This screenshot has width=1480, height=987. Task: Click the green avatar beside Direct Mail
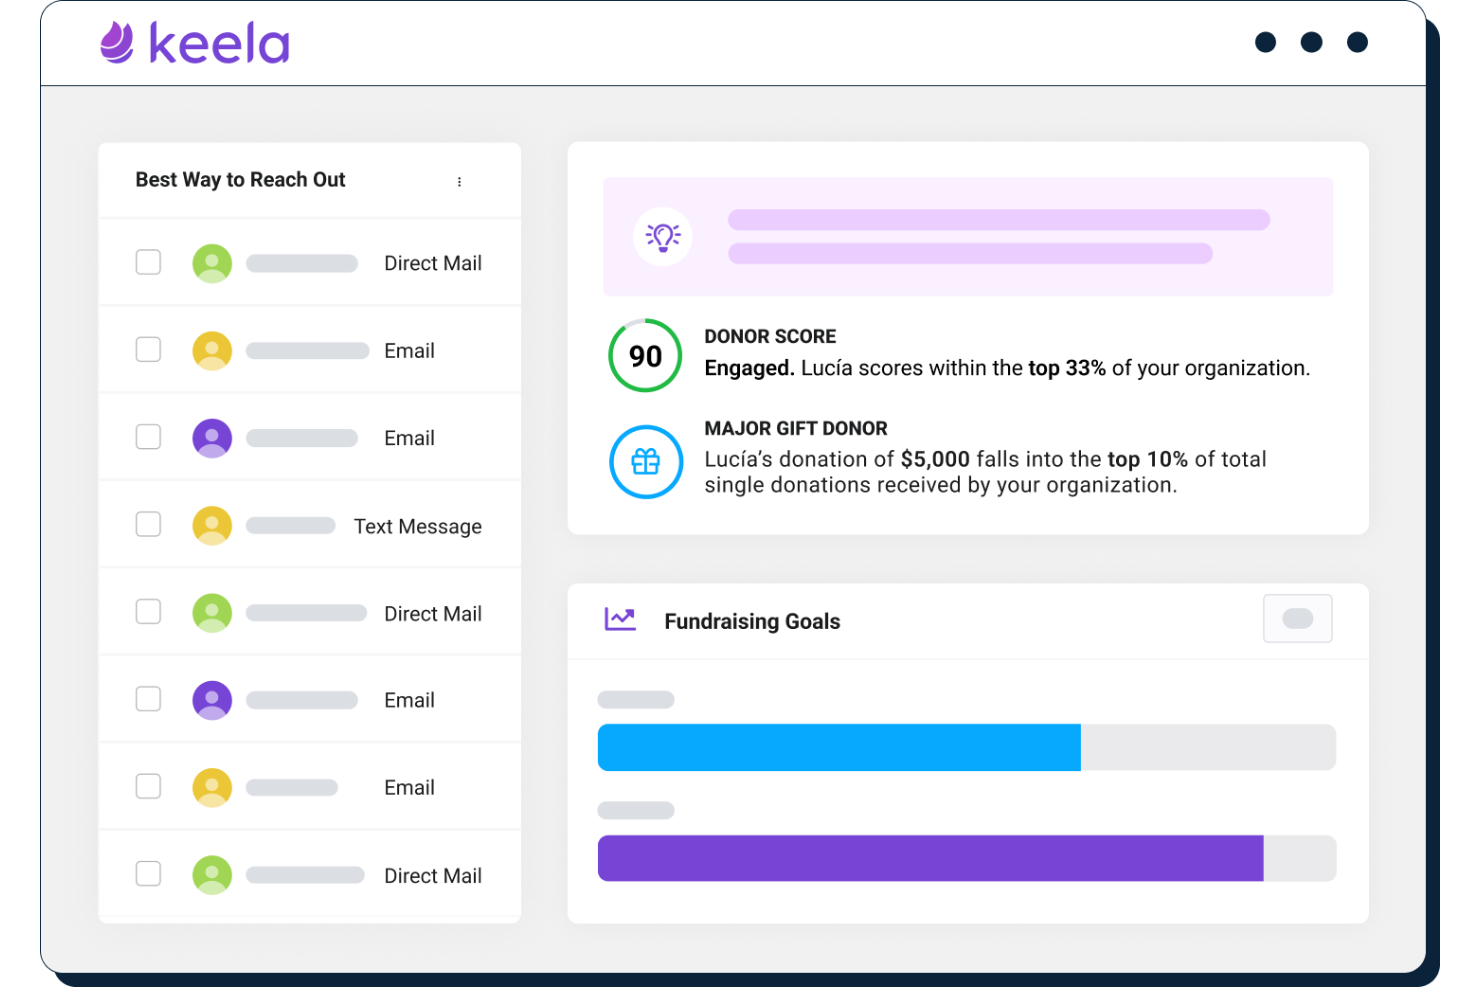point(211,262)
